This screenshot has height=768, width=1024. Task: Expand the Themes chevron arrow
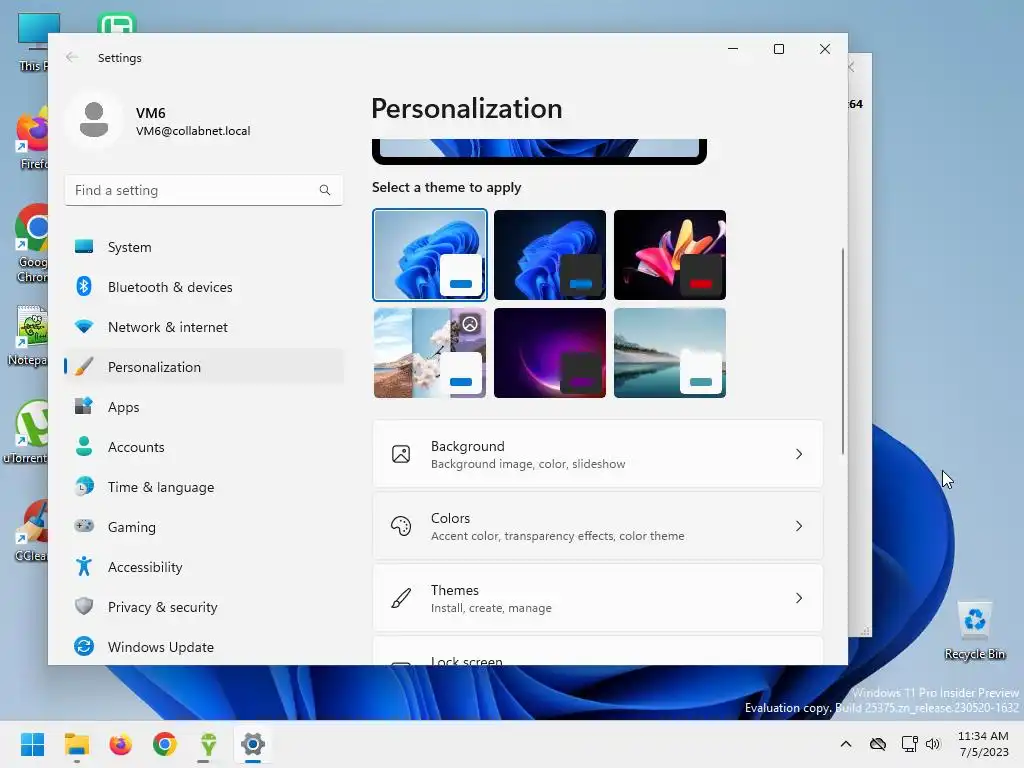tap(799, 598)
